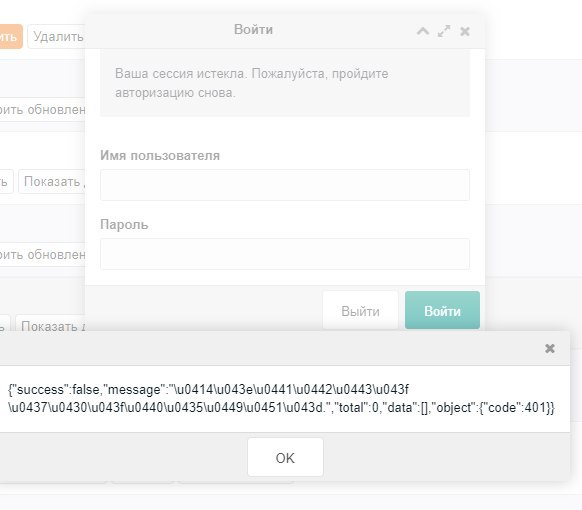
Task: Click the session expired notice text
Action: tap(251, 83)
